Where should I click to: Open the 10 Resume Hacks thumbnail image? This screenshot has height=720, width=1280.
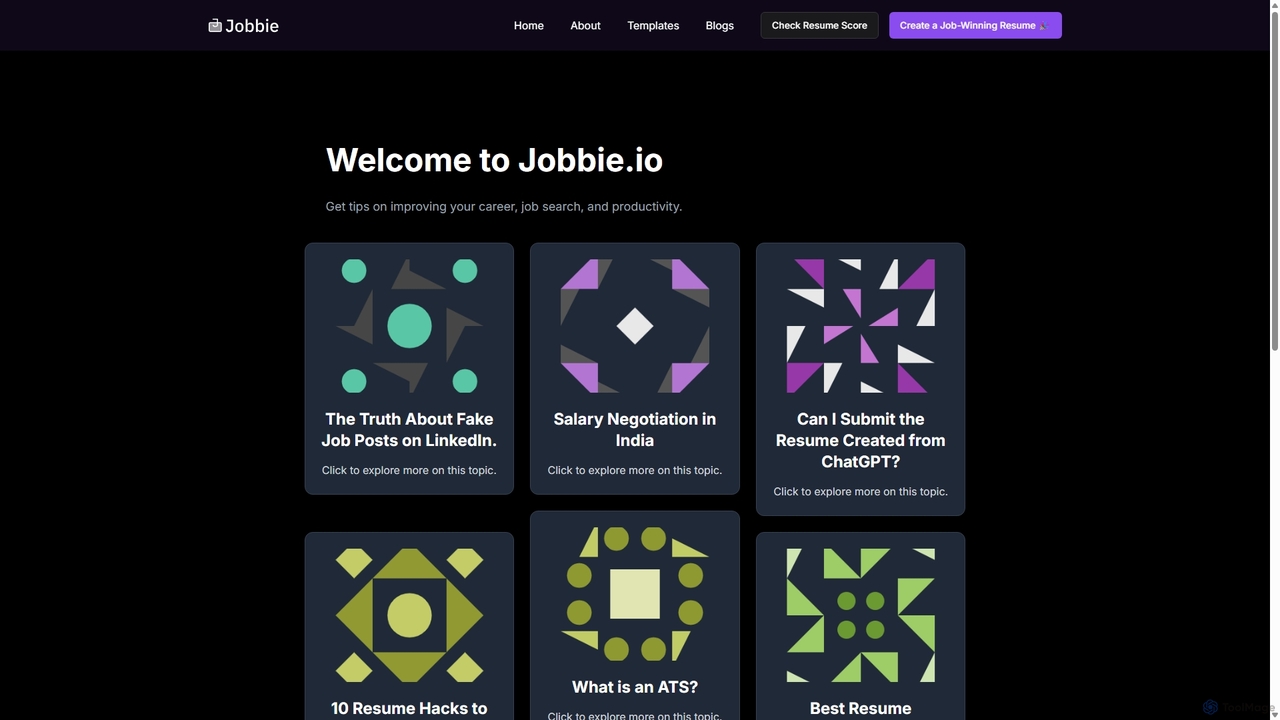click(x=409, y=615)
